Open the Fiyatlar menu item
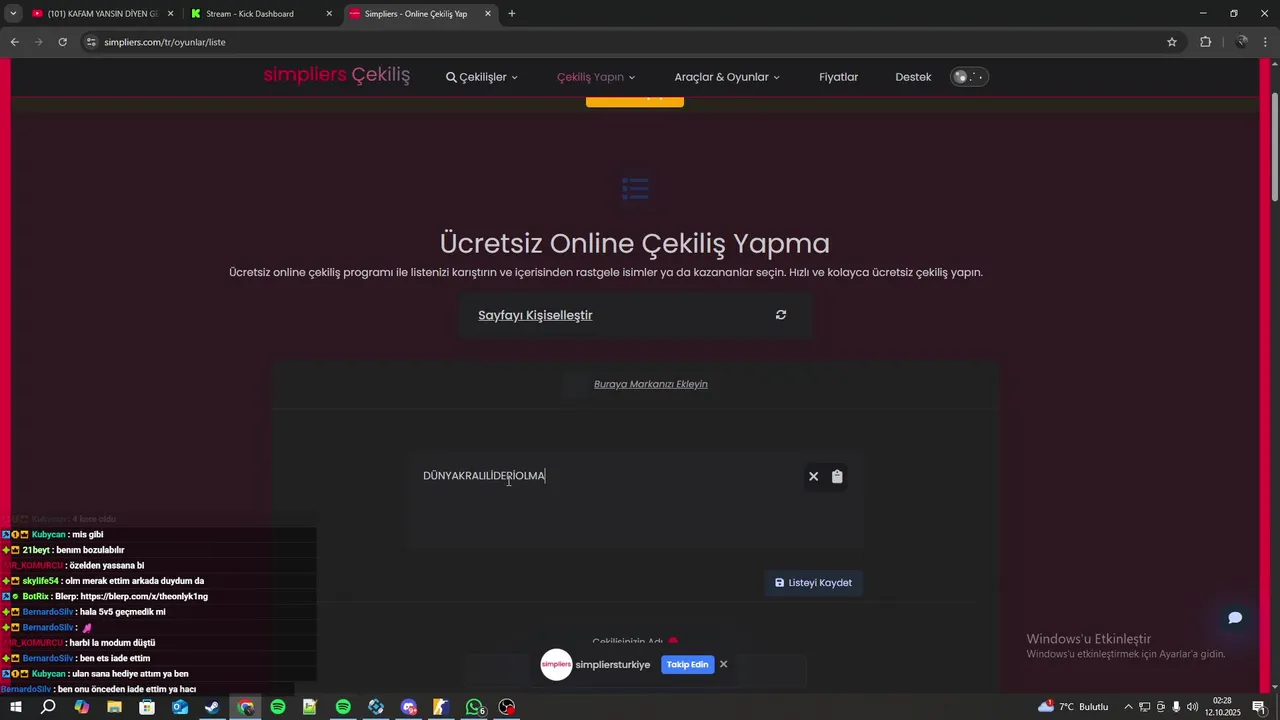The width and height of the screenshot is (1280, 720). 838,77
